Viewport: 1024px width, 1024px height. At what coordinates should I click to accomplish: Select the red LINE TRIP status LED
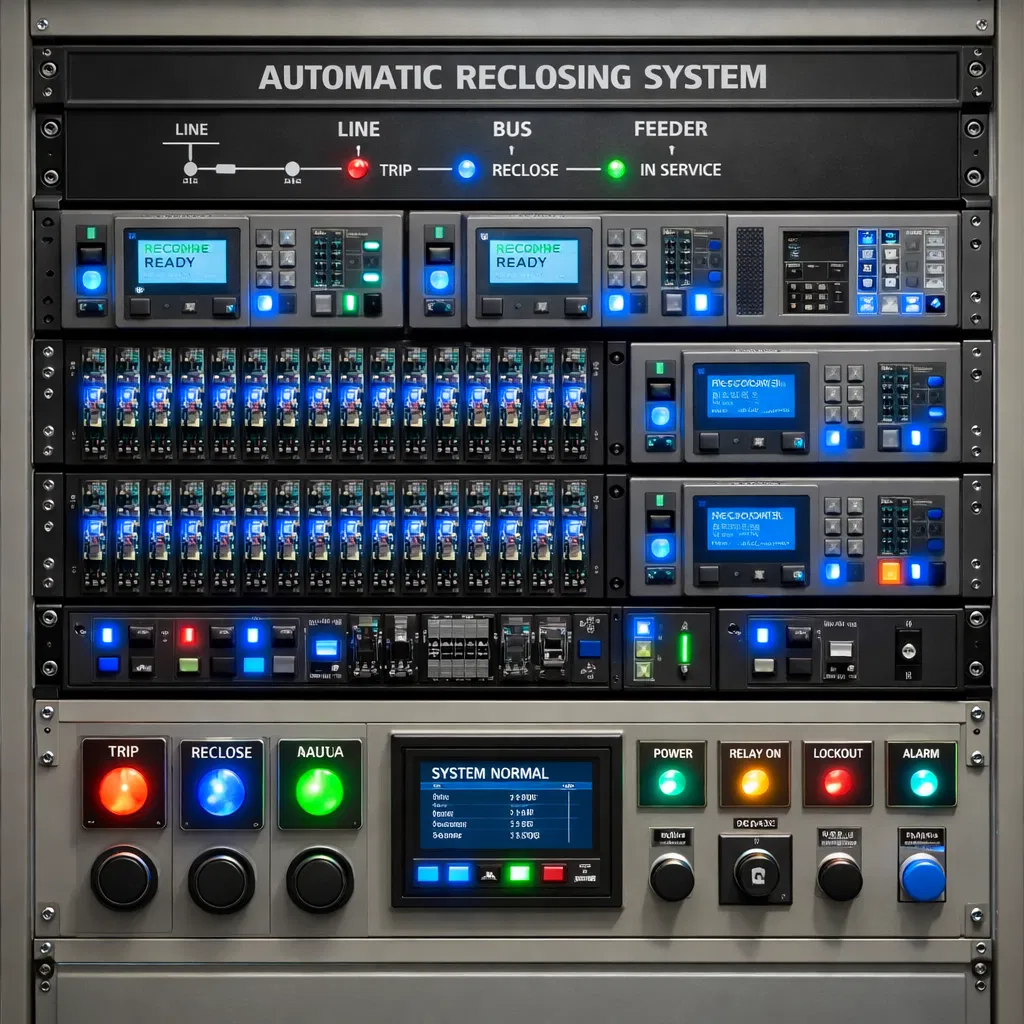pyautogui.click(x=357, y=168)
